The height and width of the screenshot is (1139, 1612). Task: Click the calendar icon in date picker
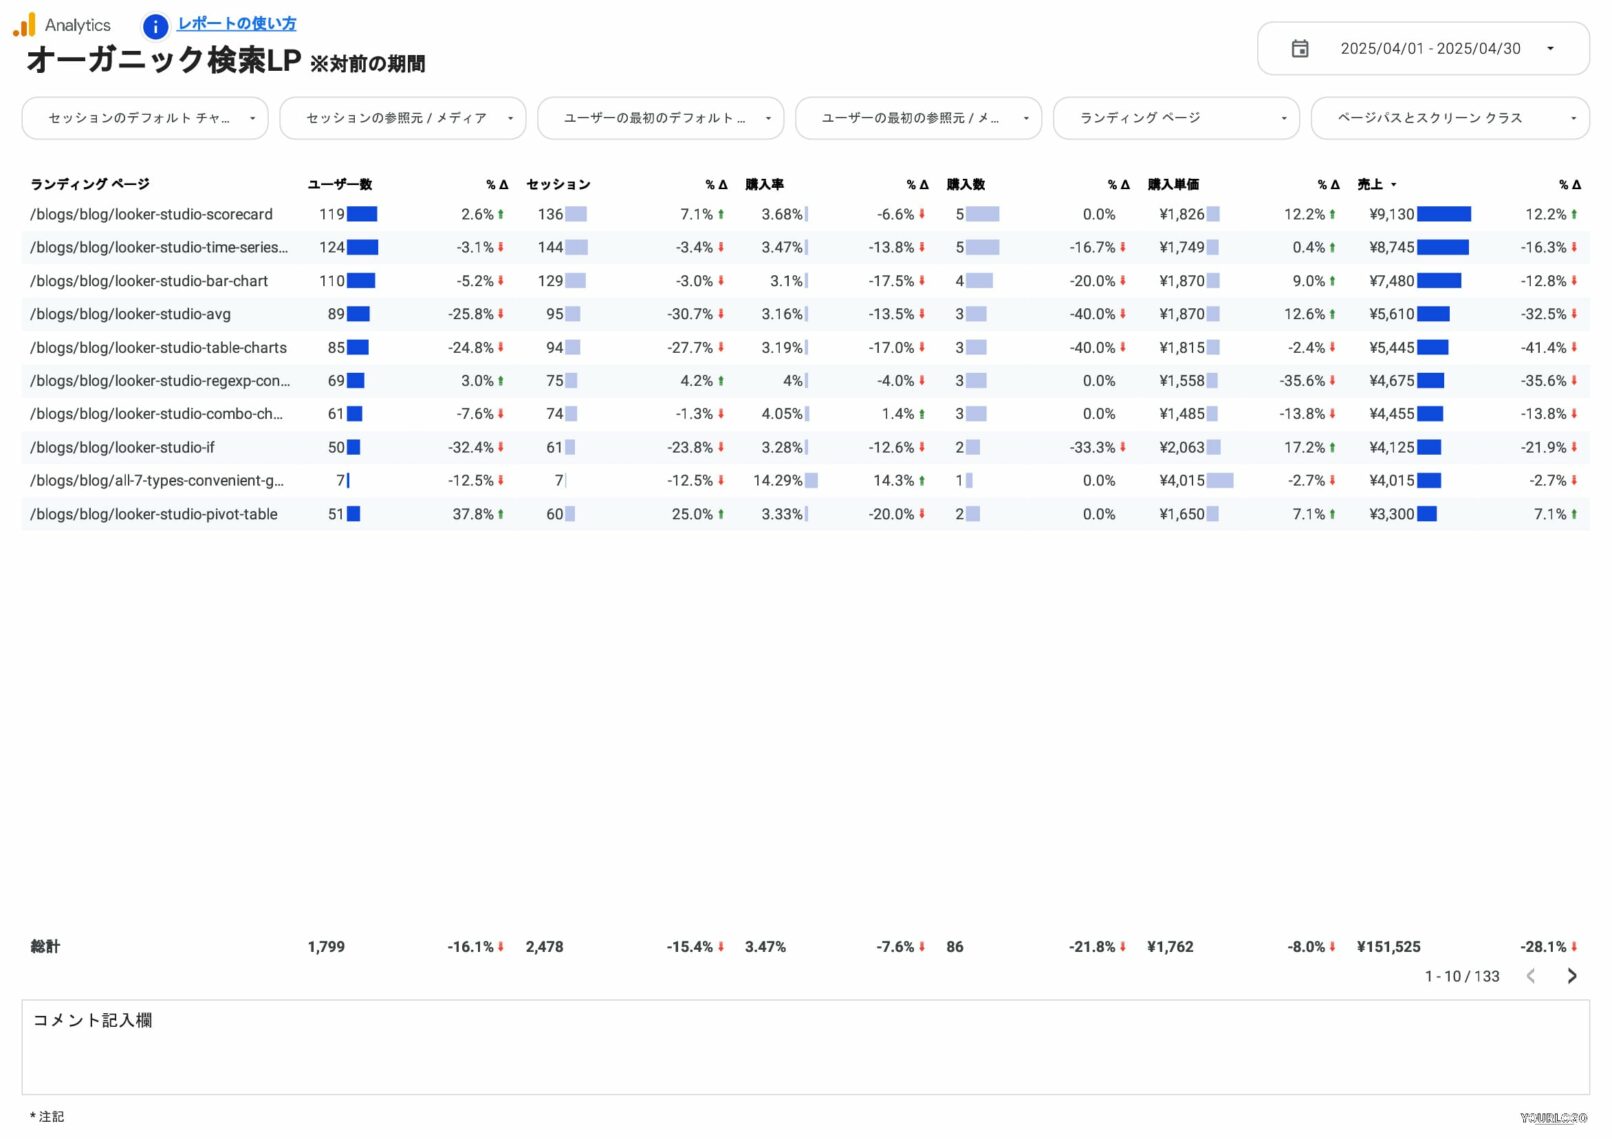pyautogui.click(x=1299, y=49)
